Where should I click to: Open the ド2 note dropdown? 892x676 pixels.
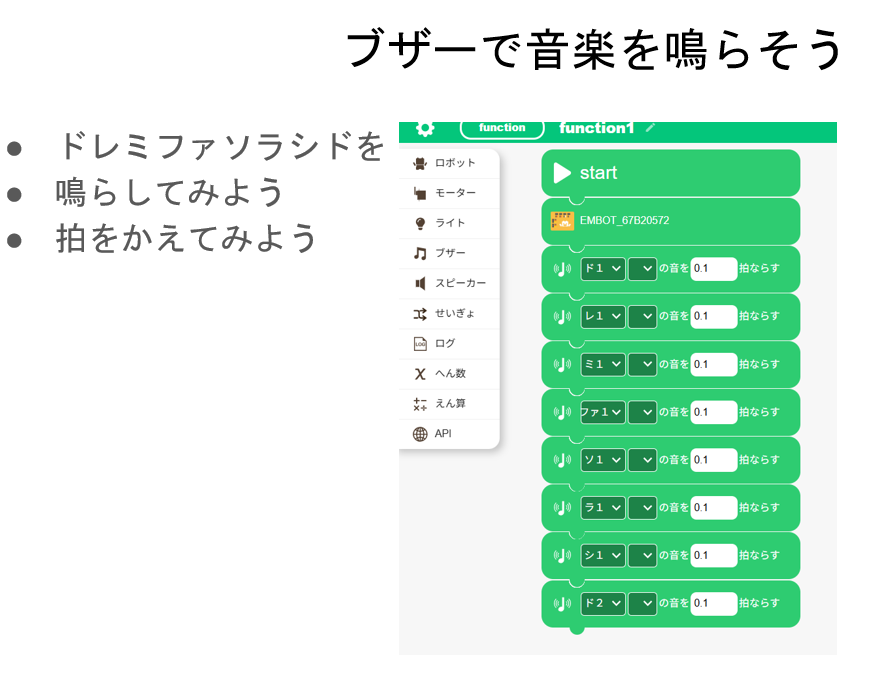(602, 603)
